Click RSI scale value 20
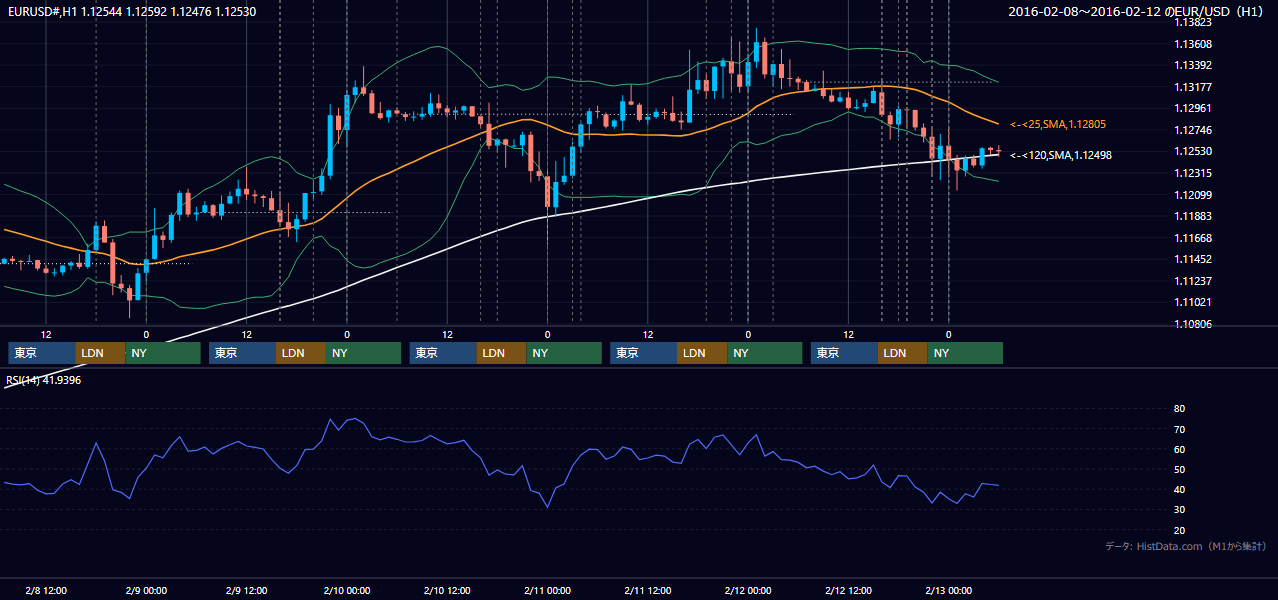The image size is (1278, 600). pyautogui.click(x=1179, y=530)
